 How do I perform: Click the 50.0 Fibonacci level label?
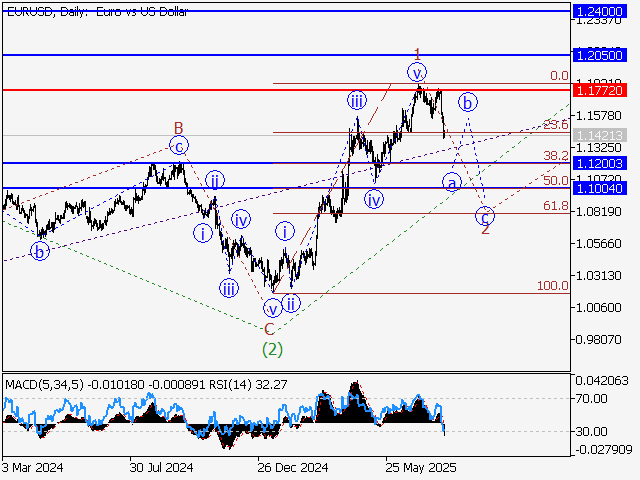(x=555, y=181)
